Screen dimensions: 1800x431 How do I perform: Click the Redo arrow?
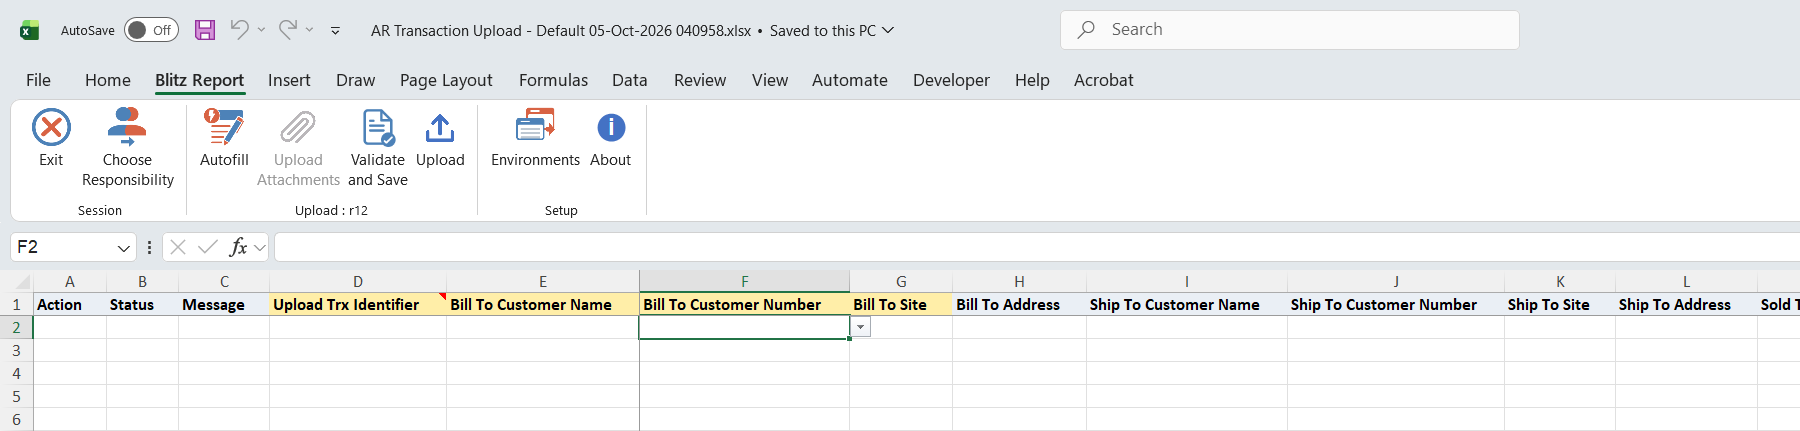click(287, 29)
